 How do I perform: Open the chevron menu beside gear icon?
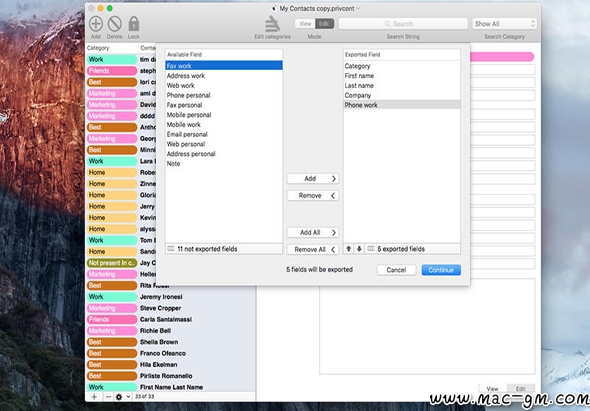click(x=128, y=397)
